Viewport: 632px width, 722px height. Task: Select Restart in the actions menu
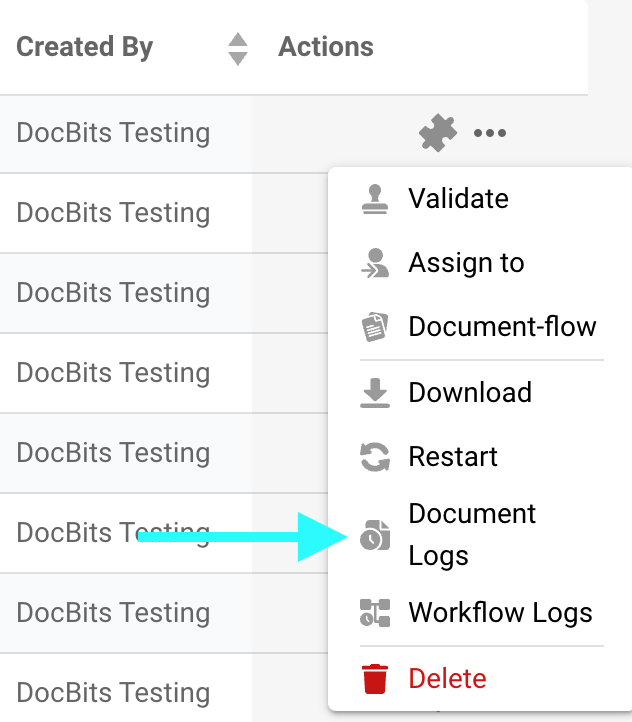[x=453, y=457]
